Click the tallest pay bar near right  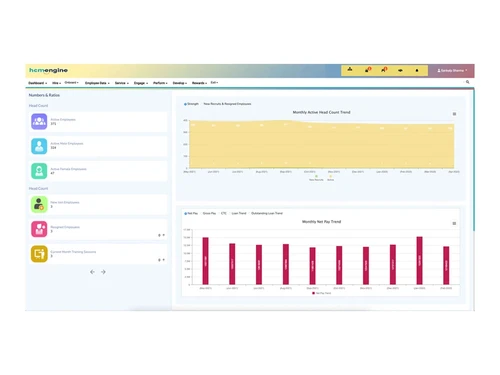point(419,261)
